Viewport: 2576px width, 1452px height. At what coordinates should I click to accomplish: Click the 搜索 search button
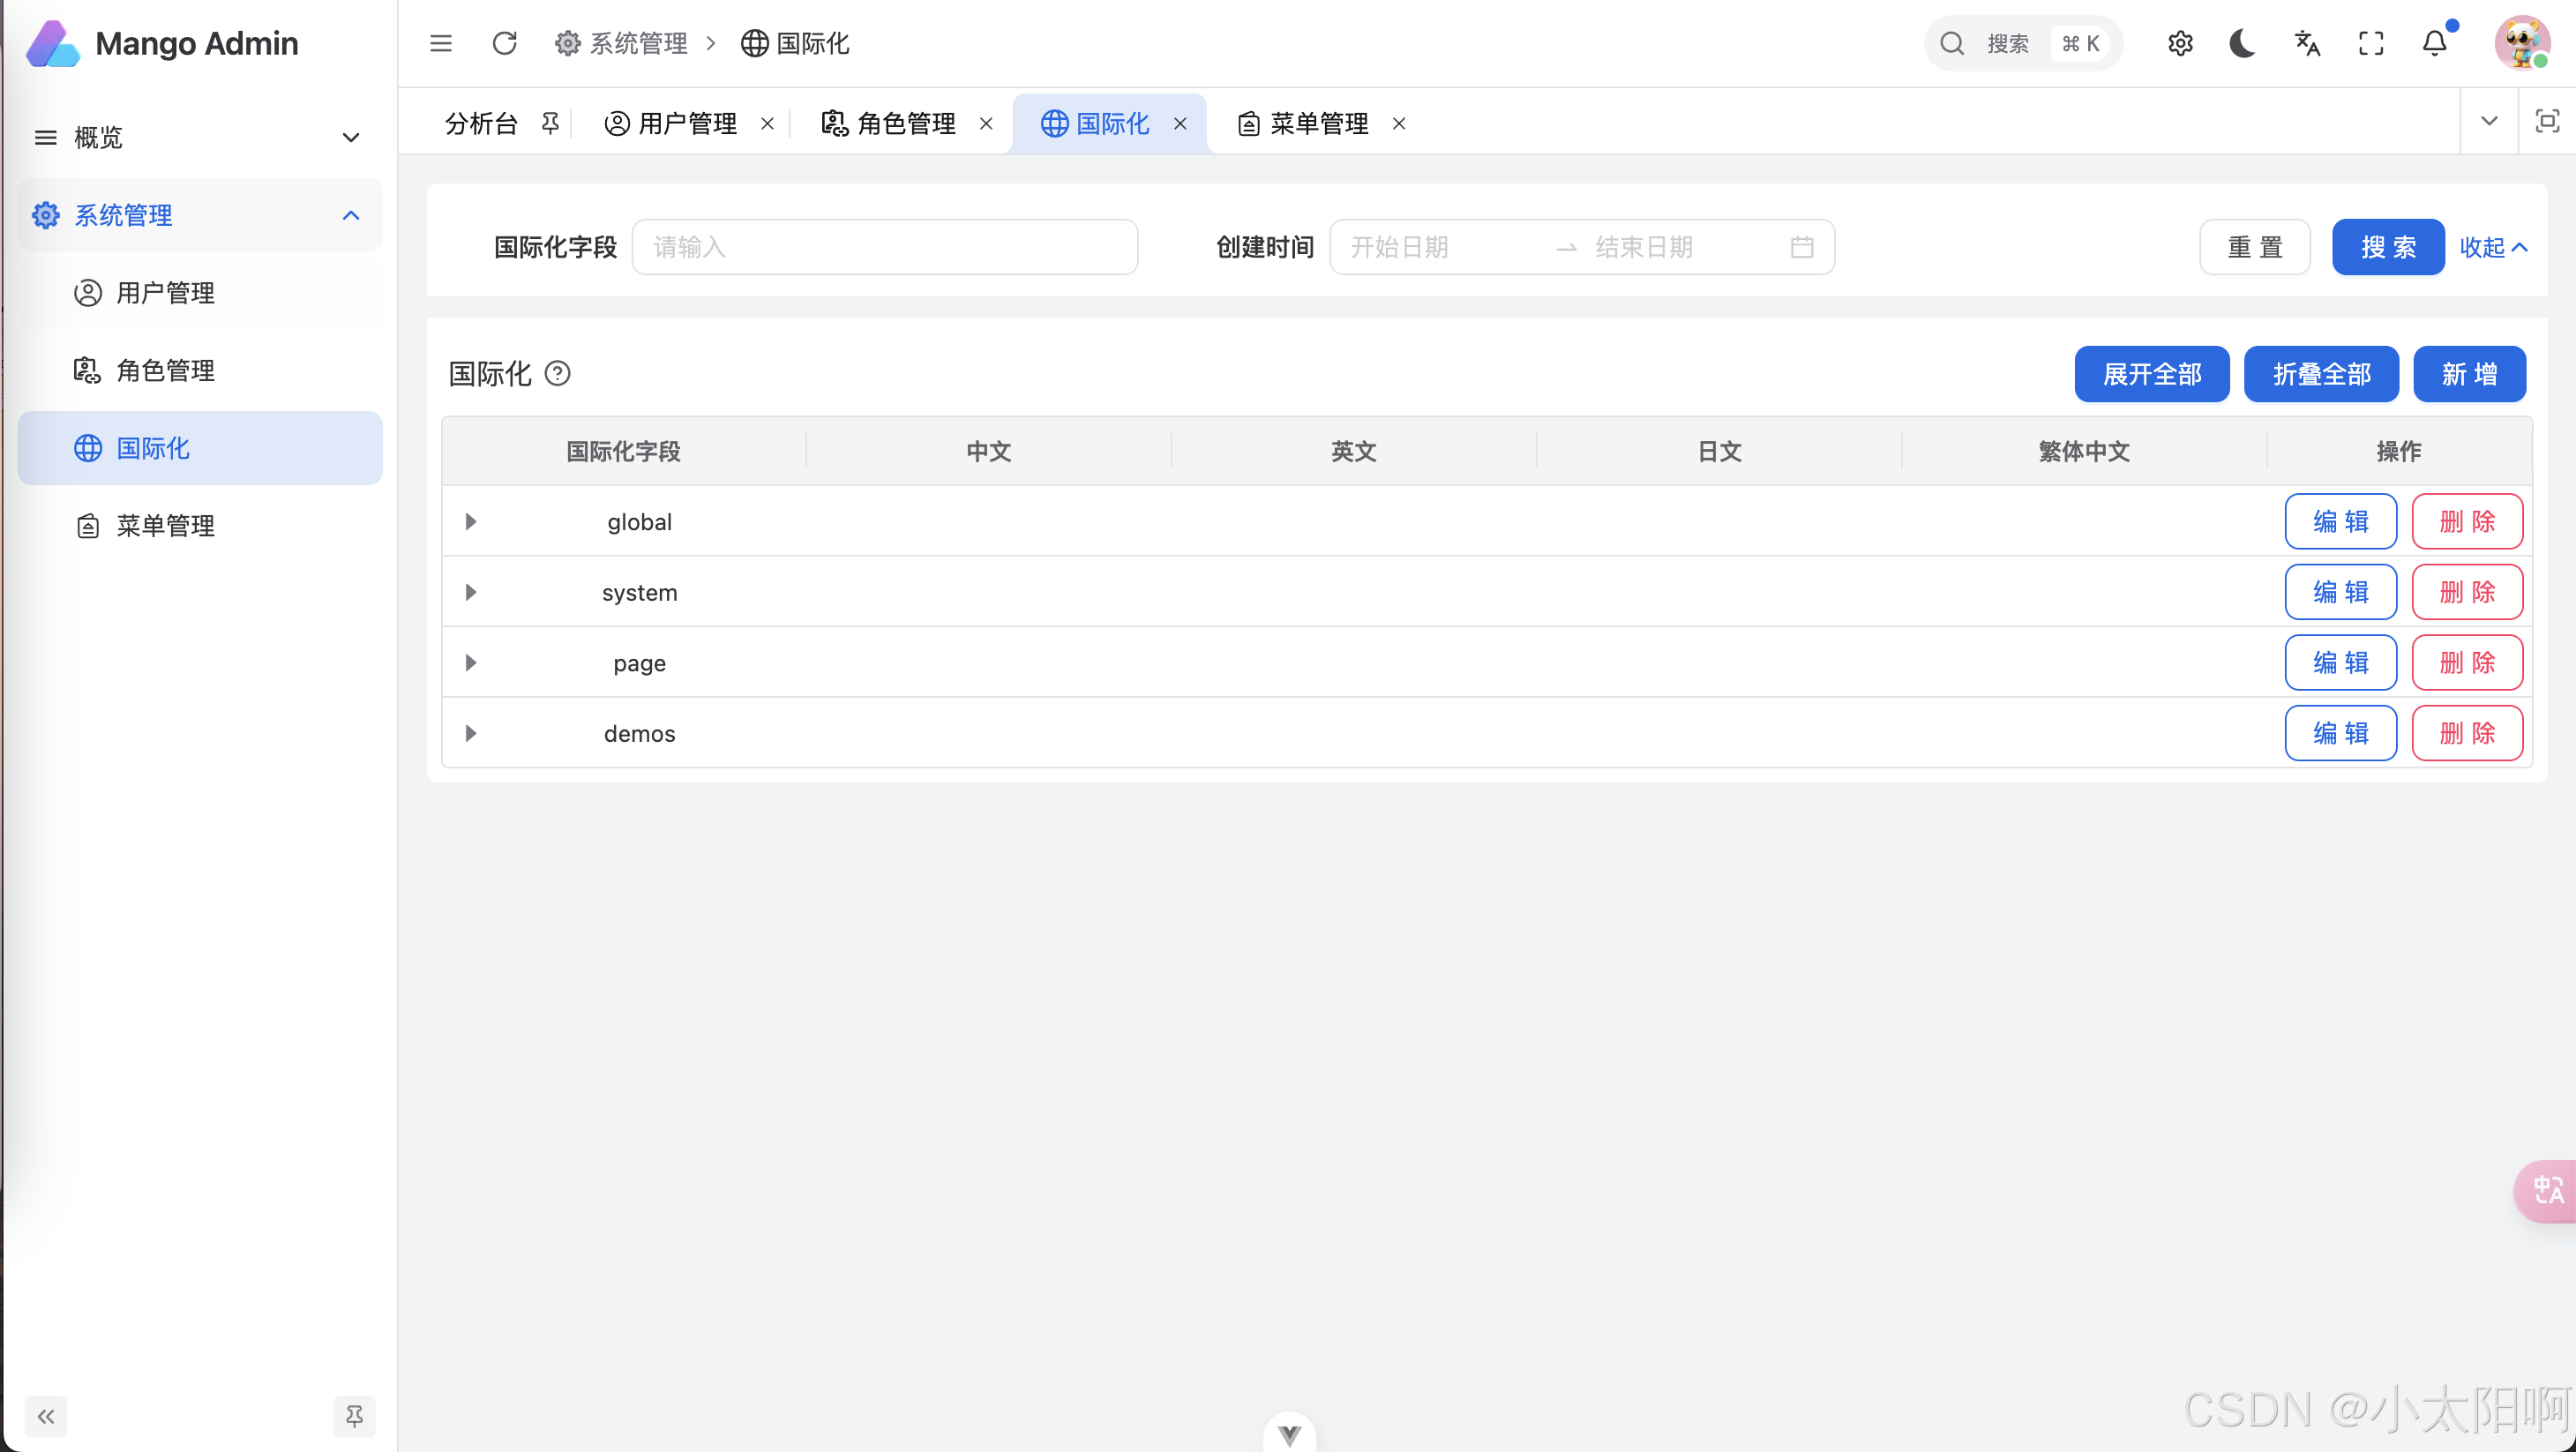click(x=2388, y=247)
